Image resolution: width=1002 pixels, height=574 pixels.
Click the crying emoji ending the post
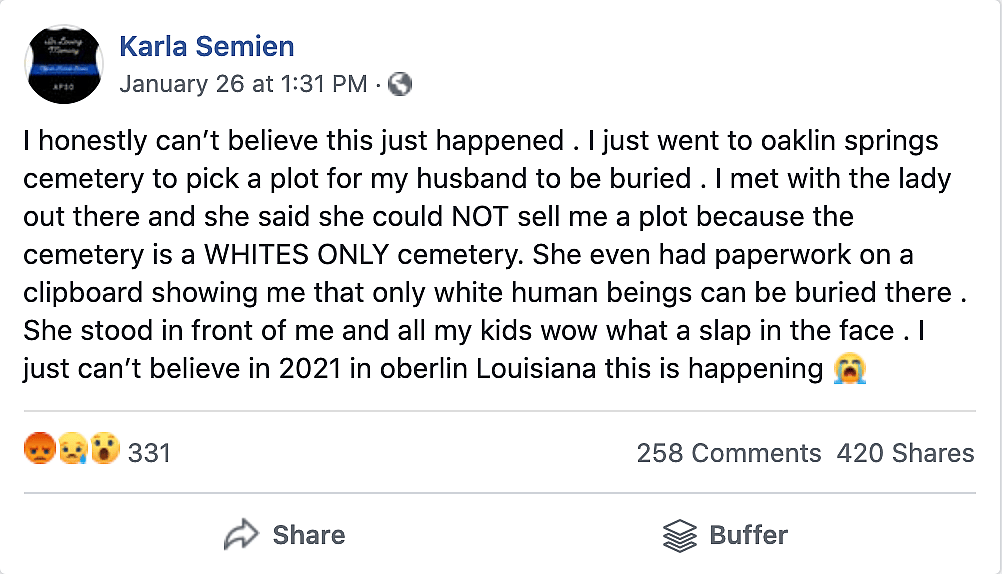point(849,369)
